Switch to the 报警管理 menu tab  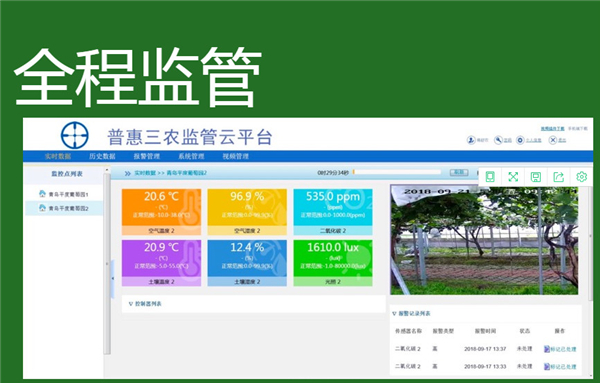tap(147, 156)
